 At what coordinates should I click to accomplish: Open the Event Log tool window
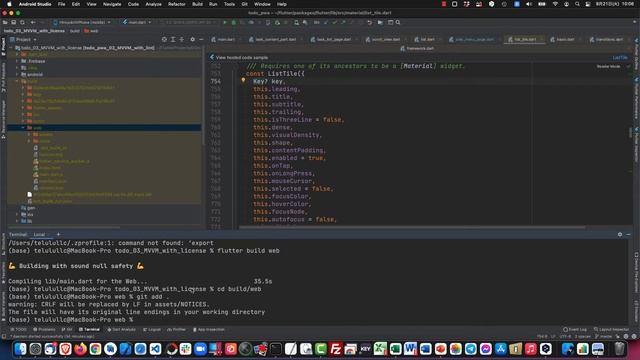point(575,329)
